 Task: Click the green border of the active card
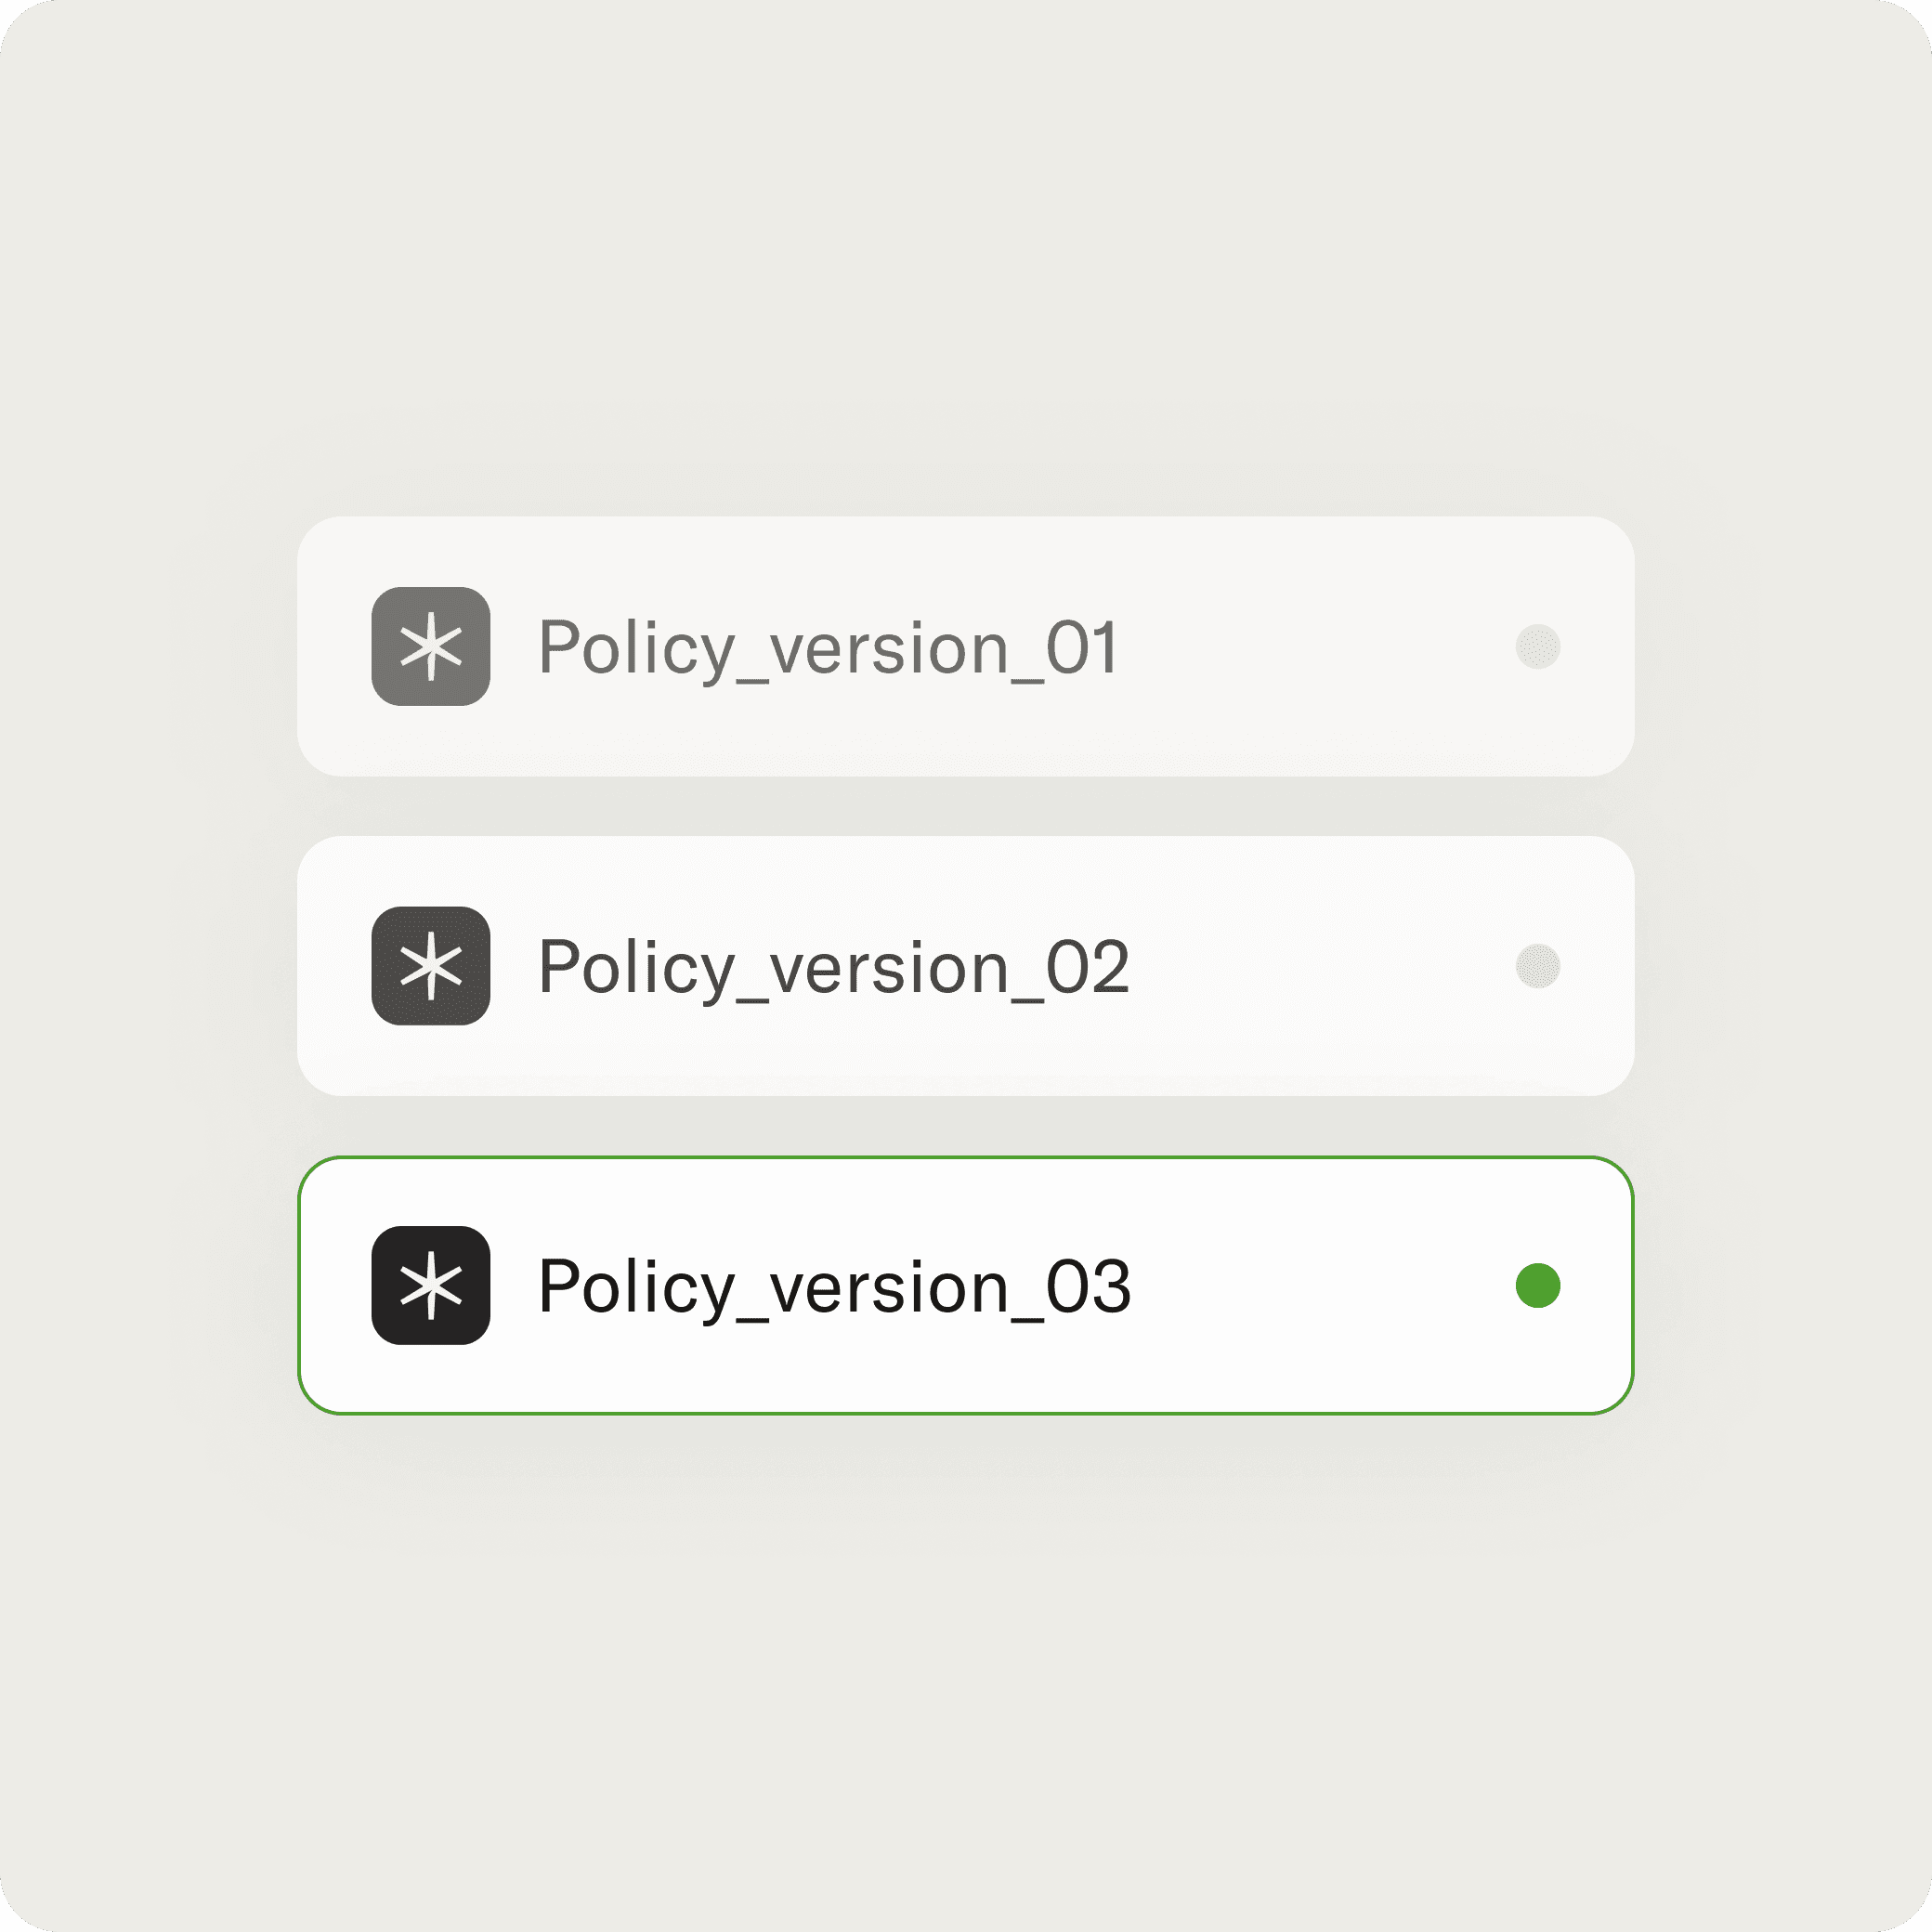click(966, 1157)
